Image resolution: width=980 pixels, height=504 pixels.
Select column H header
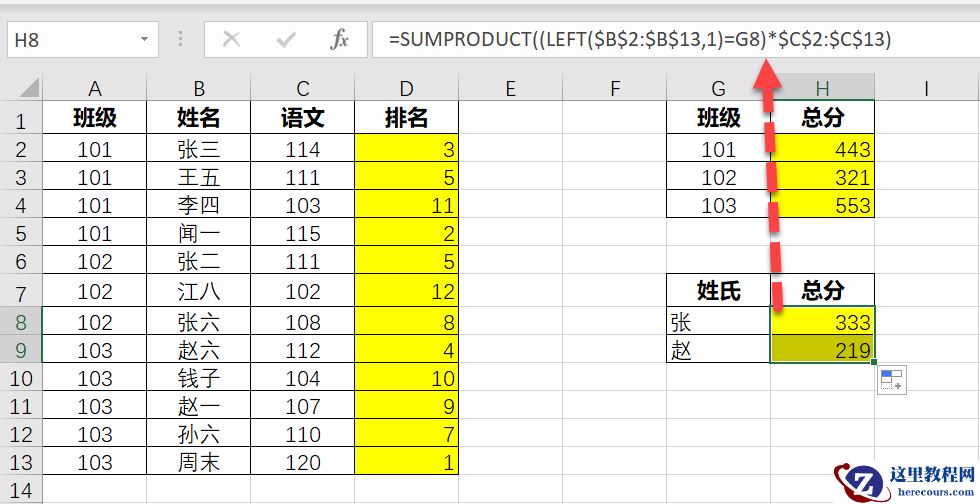click(x=822, y=88)
